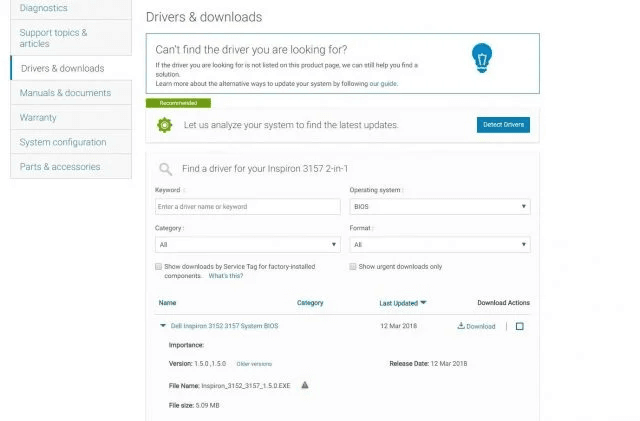This screenshot has height=421, width=640.
Task: Expand the Format dropdown
Action: (x=439, y=245)
